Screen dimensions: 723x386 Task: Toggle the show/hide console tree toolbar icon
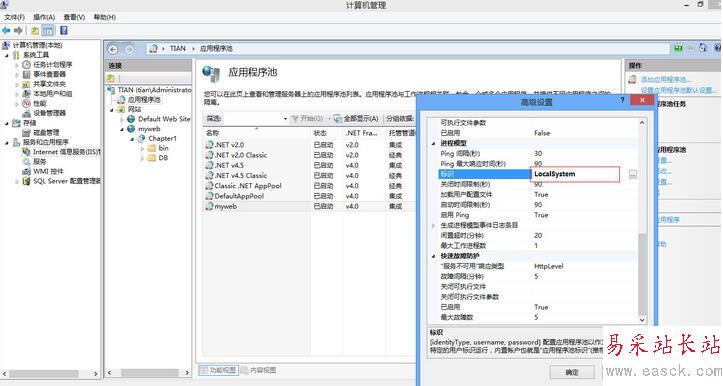(x=47, y=30)
